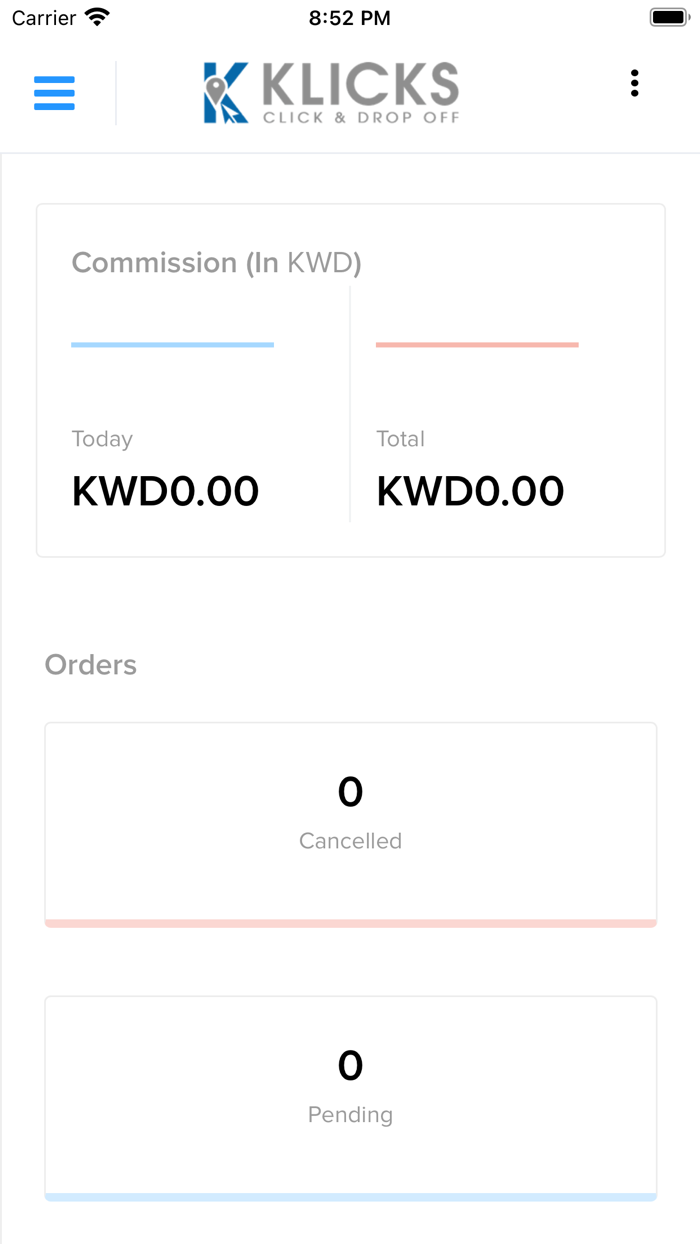
Task: Click the blue underline above Today
Action: tap(172, 344)
